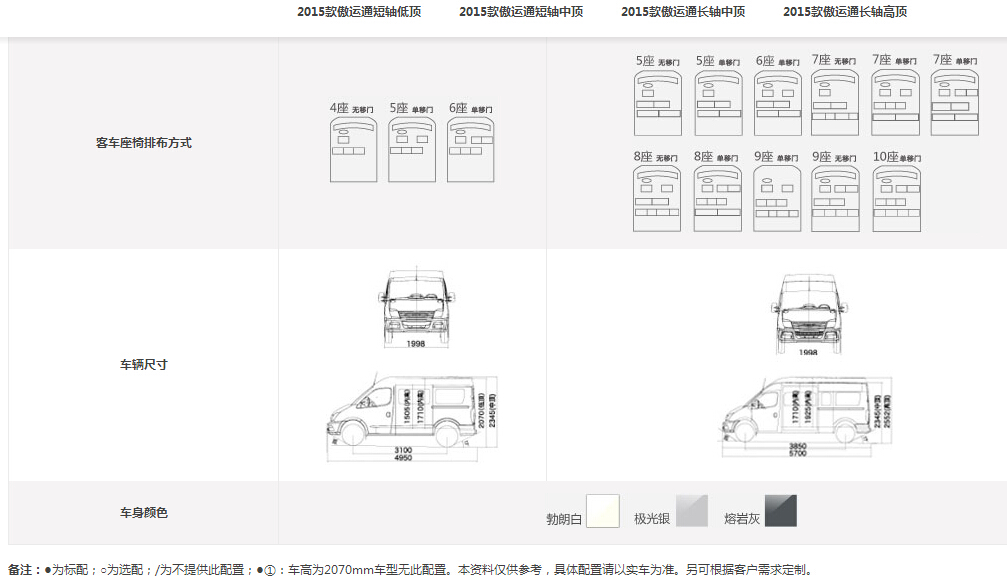
Task: Switch to 2015款傲运通短轴中顶 column header
Action: [x=521, y=12]
